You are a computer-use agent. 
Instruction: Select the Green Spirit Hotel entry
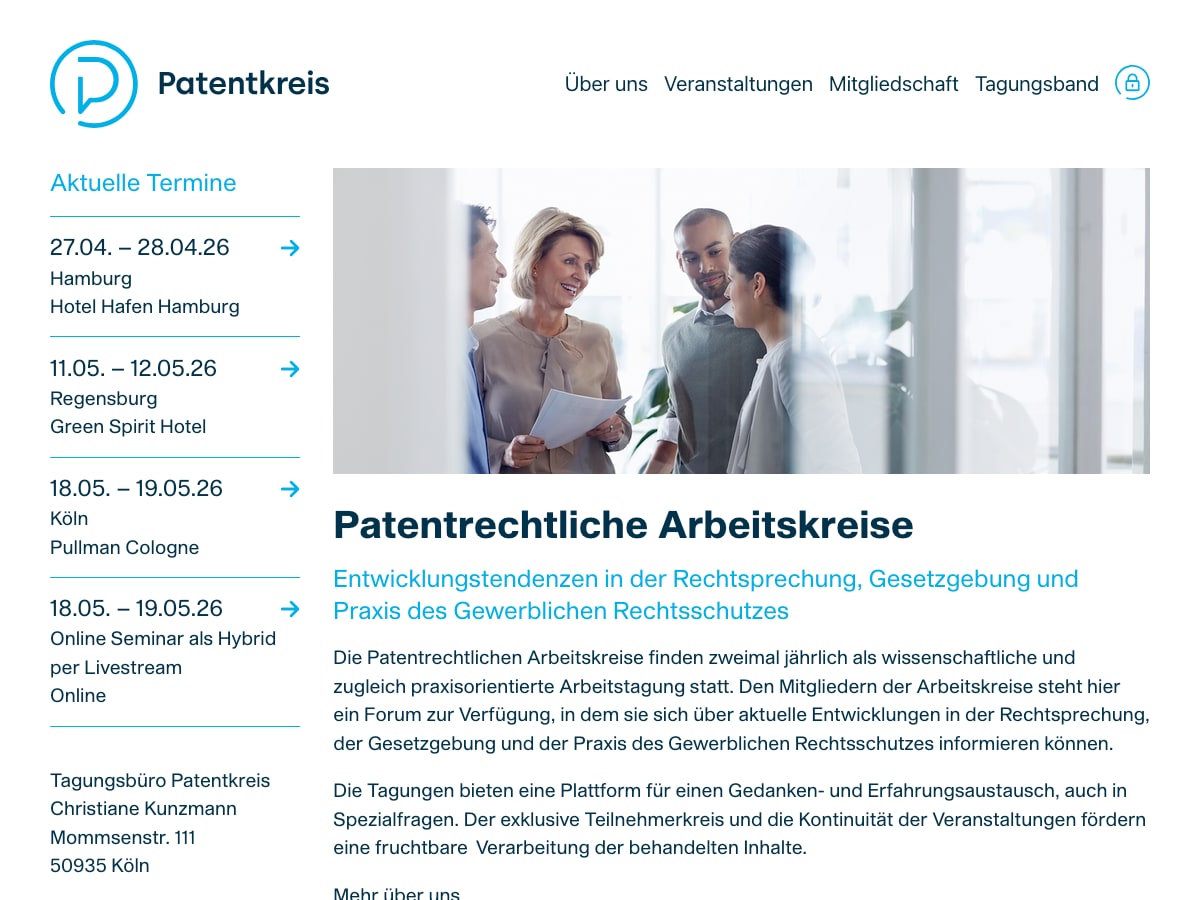click(x=128, y=427)
